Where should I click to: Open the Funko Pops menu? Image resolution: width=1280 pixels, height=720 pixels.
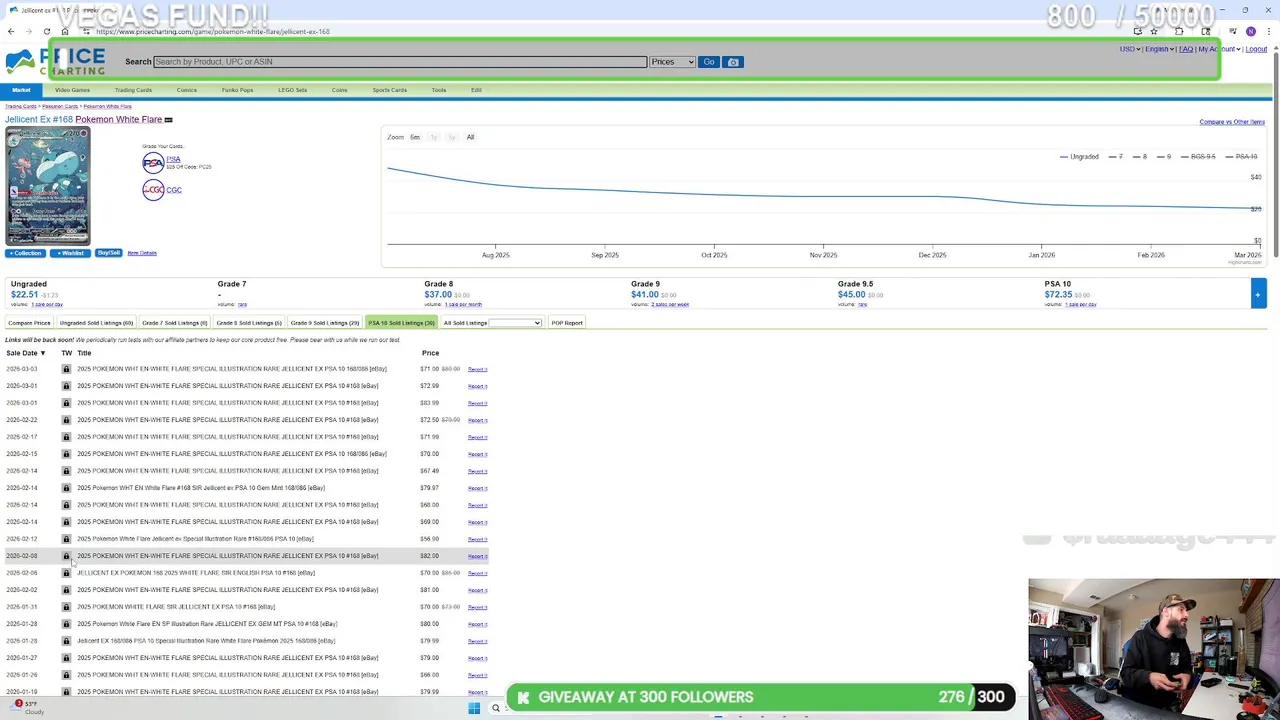pos(237,90)
